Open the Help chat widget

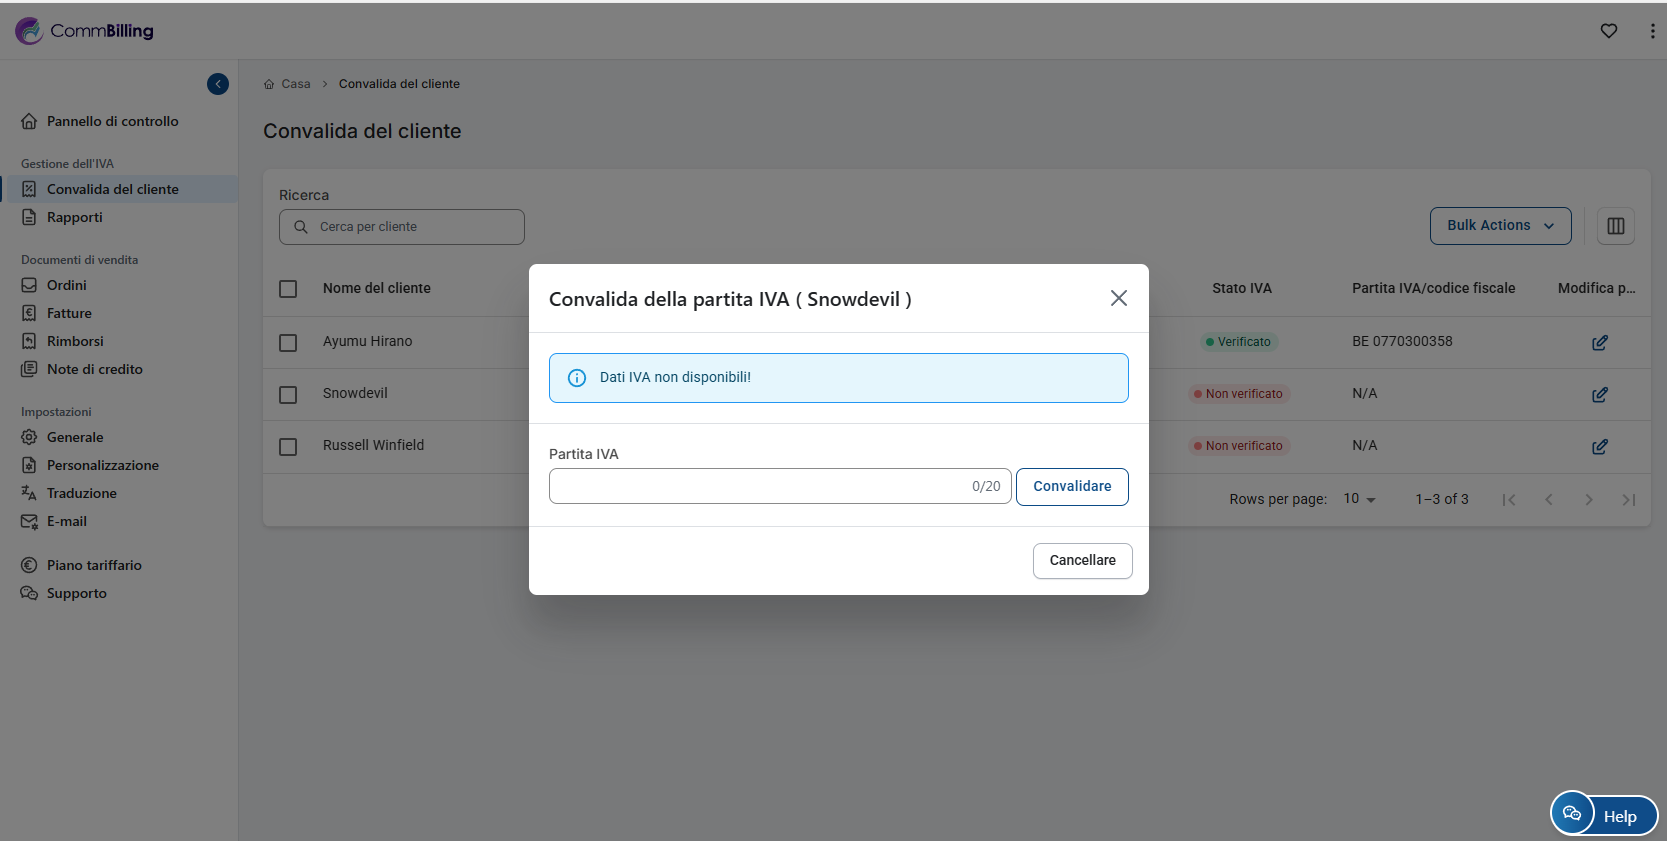coord(1603,815)
